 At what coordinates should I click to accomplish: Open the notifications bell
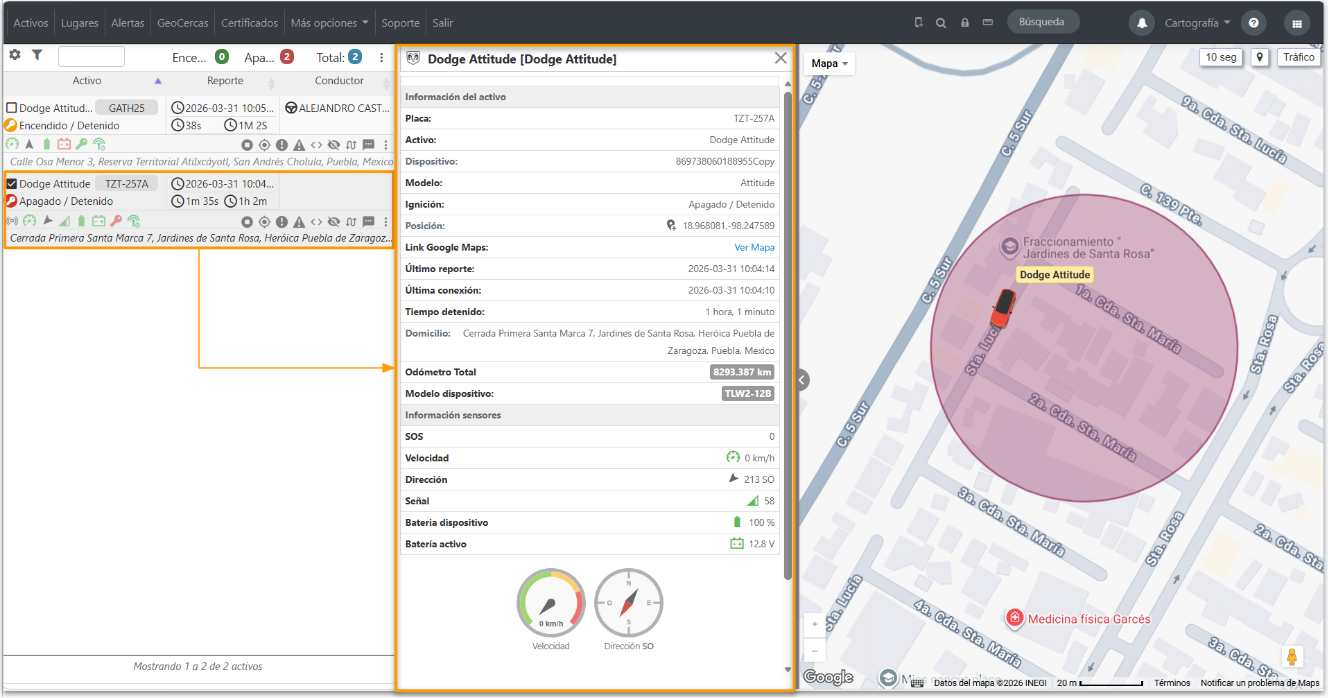coord(1141,23)
